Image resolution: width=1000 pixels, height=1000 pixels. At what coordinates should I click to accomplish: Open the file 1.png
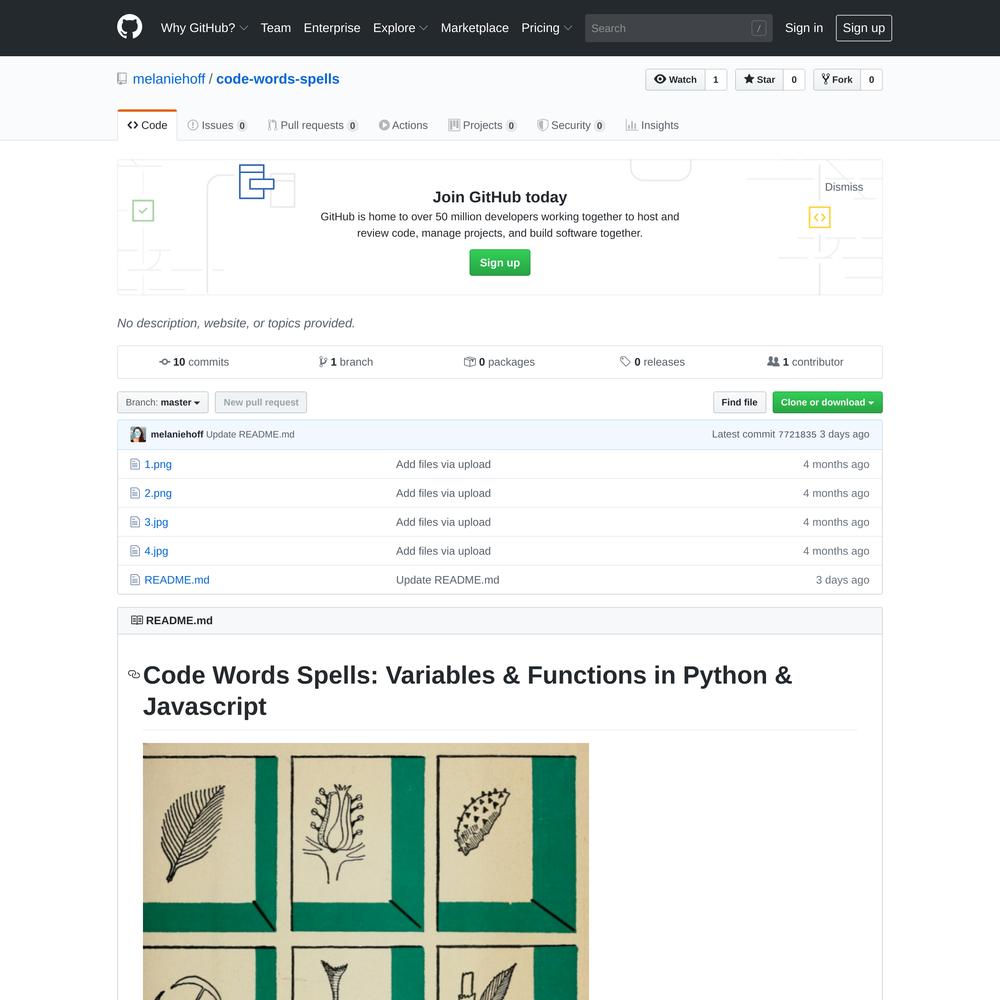tap(158, 464)
